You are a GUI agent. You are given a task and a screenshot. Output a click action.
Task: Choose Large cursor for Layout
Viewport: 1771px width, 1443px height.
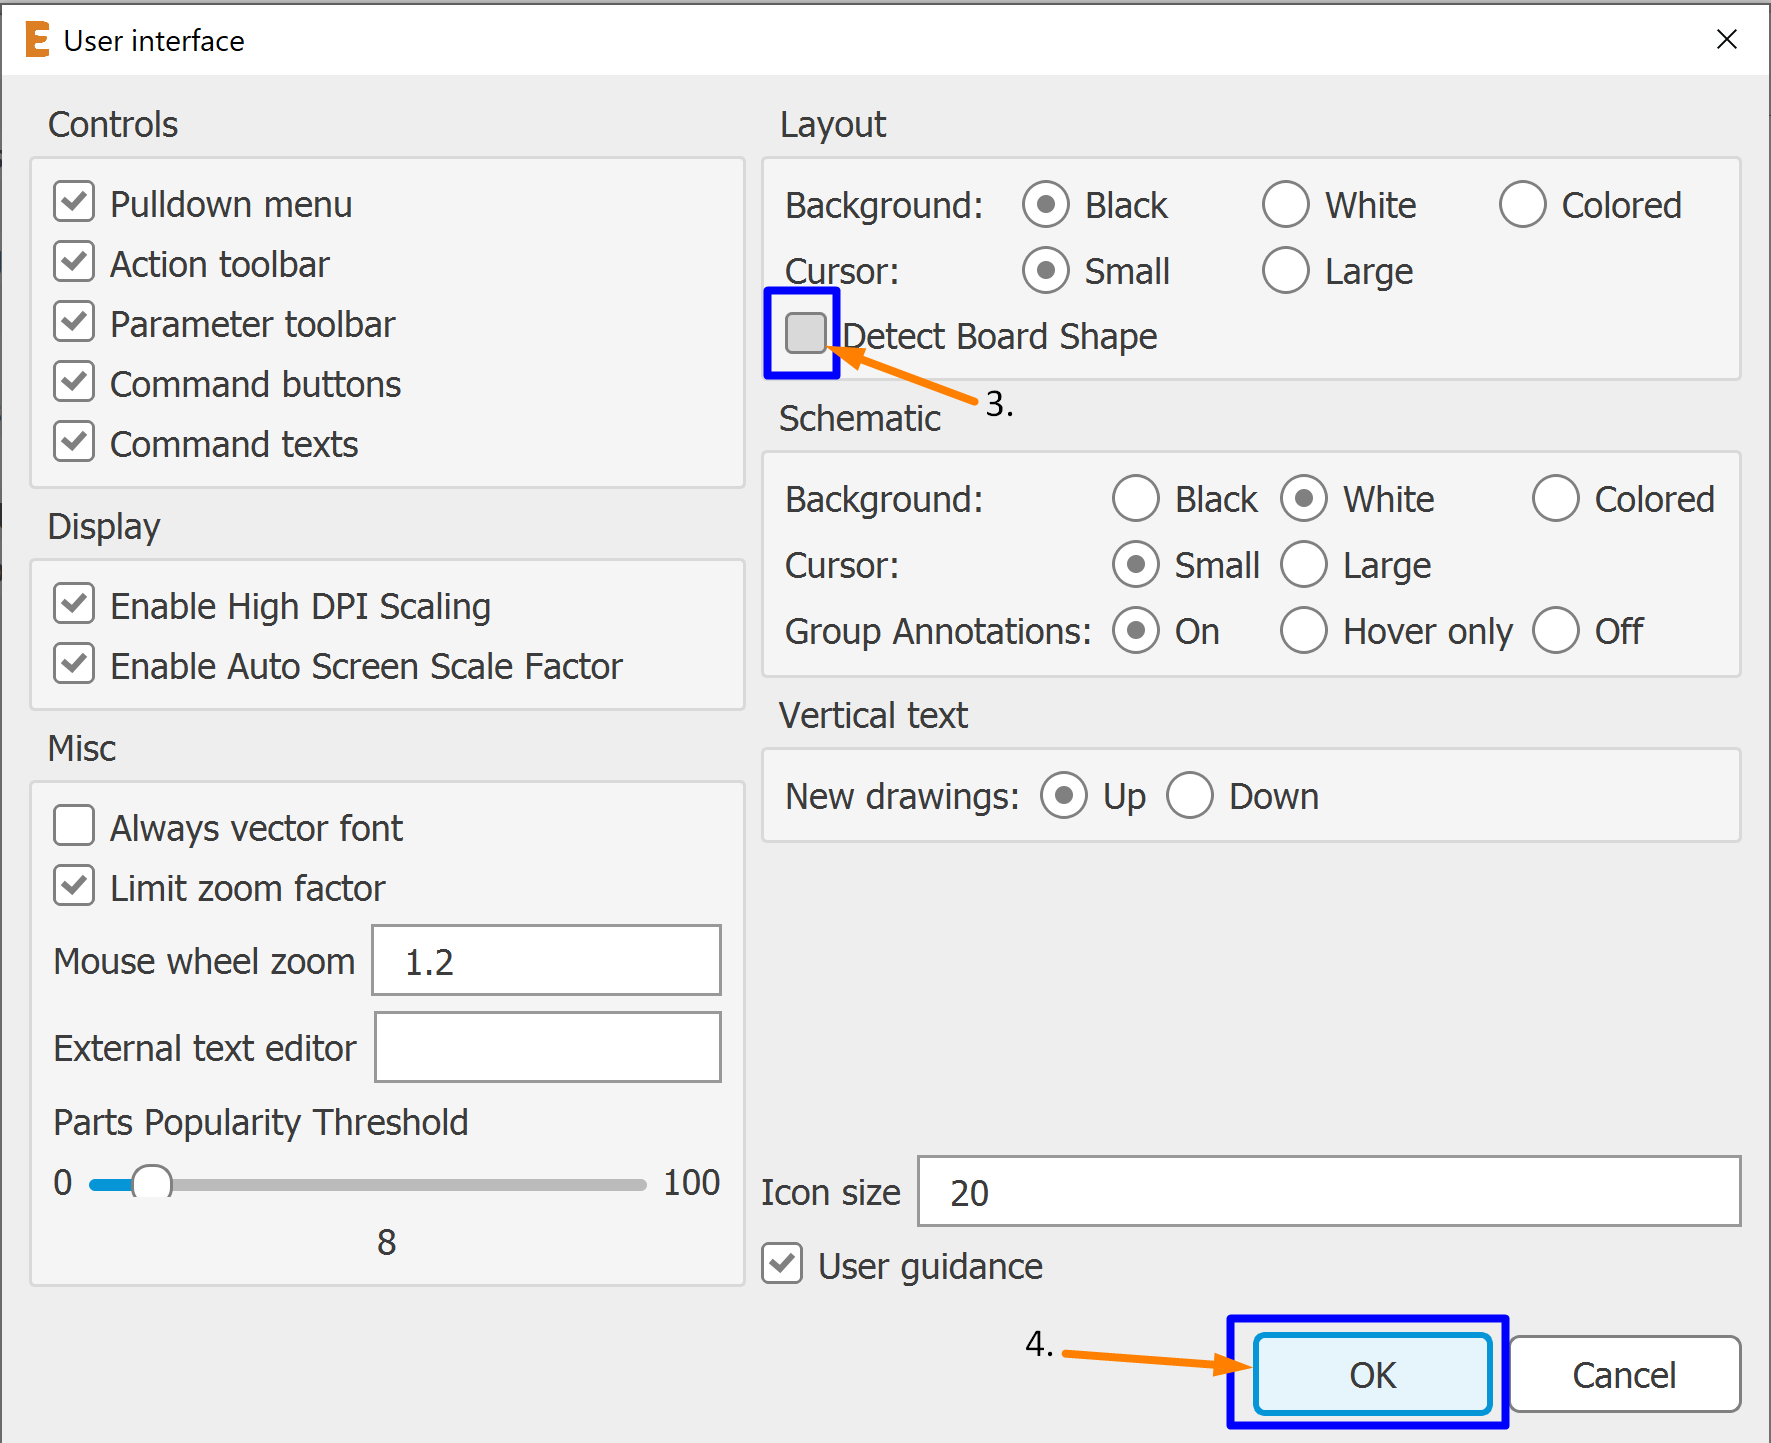[x=1286, y=271]
